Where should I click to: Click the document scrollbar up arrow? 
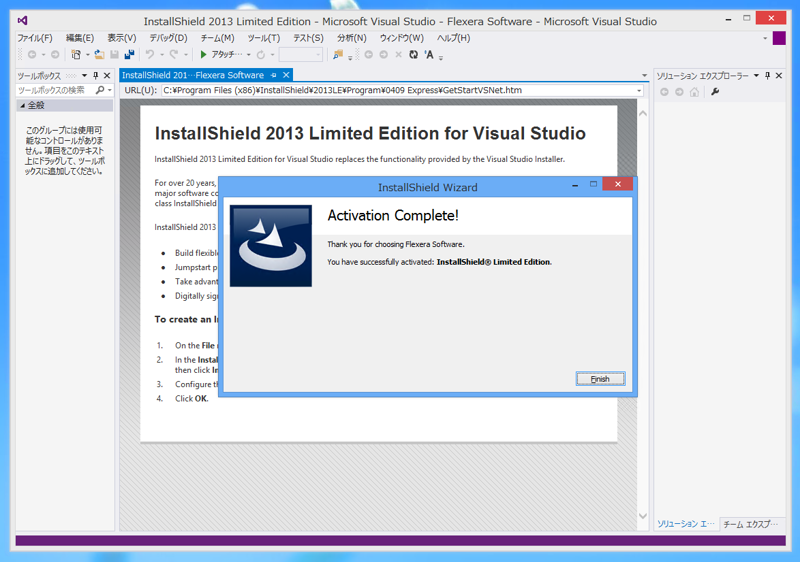point(643,113)
